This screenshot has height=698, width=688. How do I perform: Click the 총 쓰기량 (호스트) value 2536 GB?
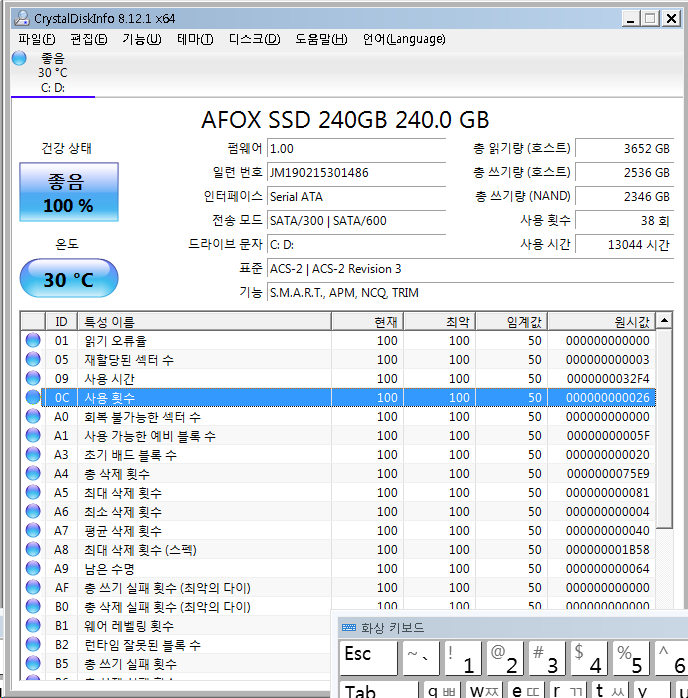click(624, 172)
